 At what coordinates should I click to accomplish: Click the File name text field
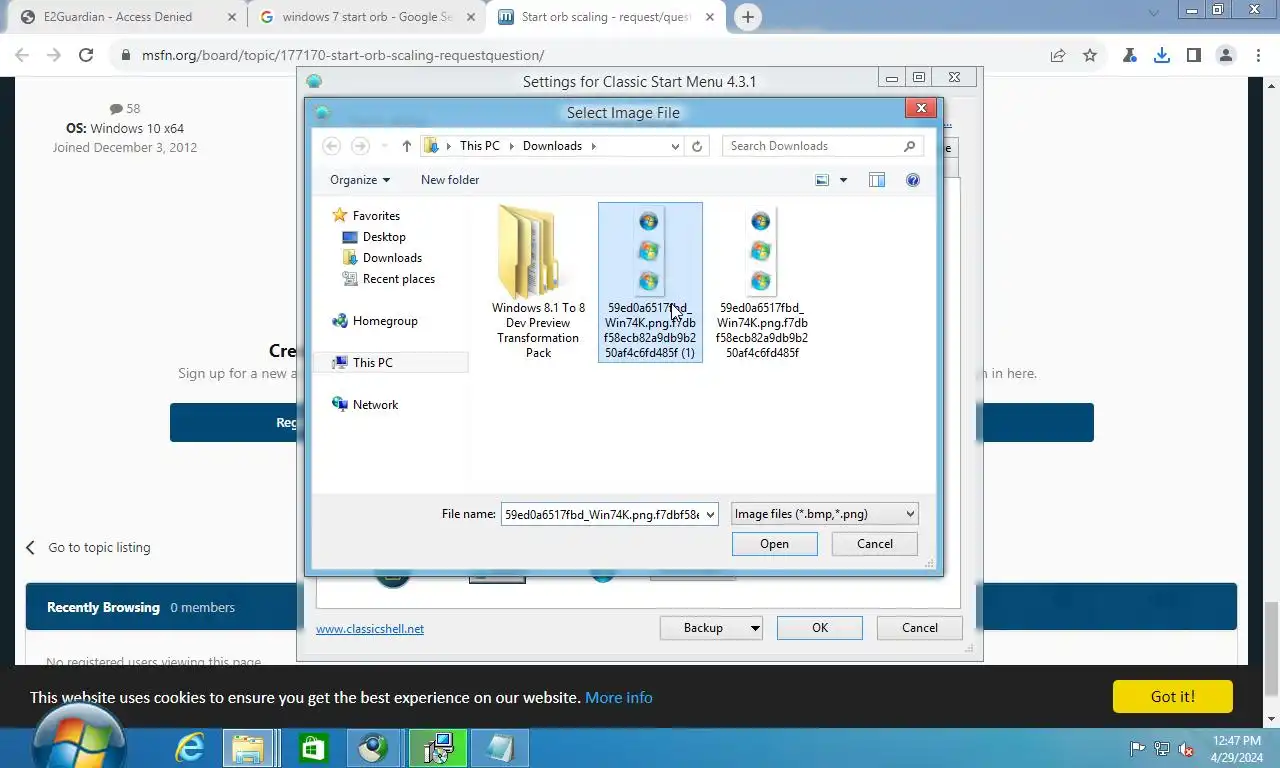click(x=602, y=514)
